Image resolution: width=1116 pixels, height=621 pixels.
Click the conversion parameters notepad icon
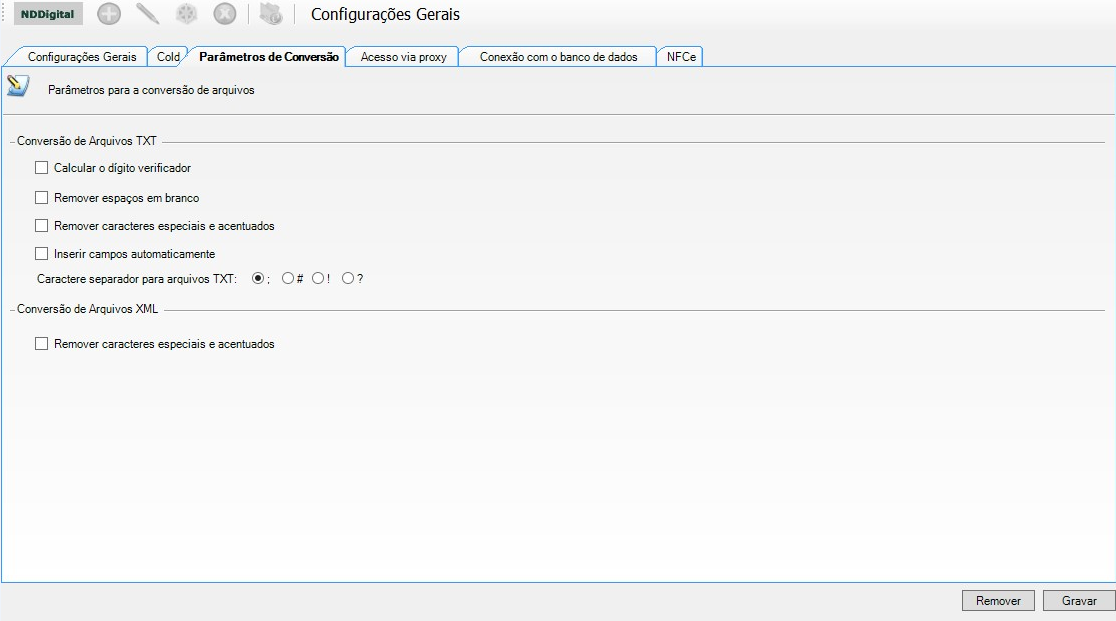tap(18, 86)
